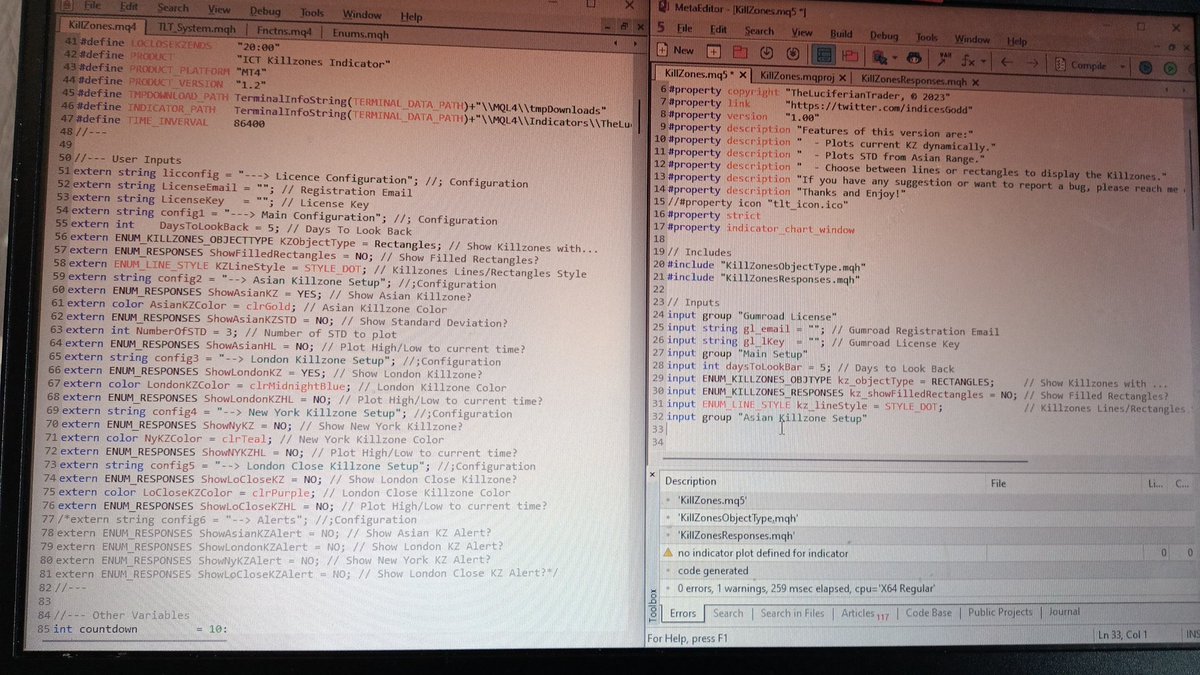The width and height of the screenshot is (1200, 675).
Task: Select the '0 errors, 1 warnings' summary row
Action: tap(925, 588)
